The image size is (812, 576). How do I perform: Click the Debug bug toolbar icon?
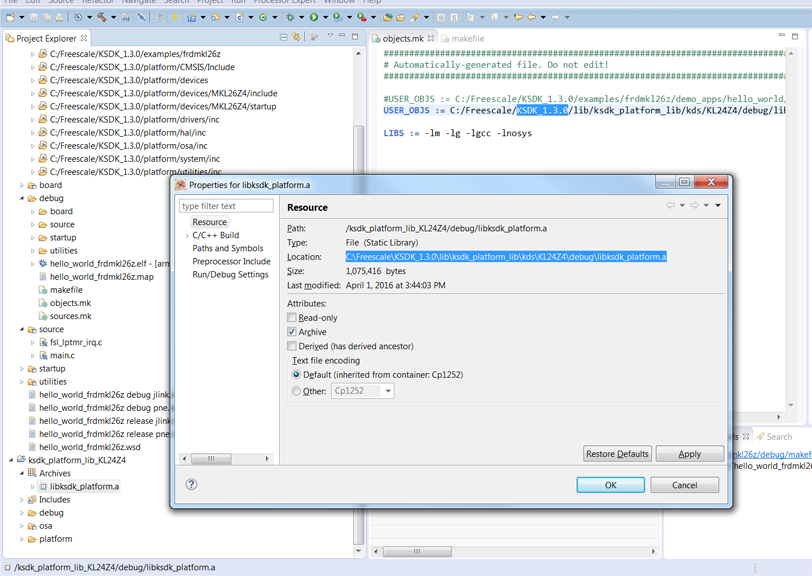click(x=290, y=17)
